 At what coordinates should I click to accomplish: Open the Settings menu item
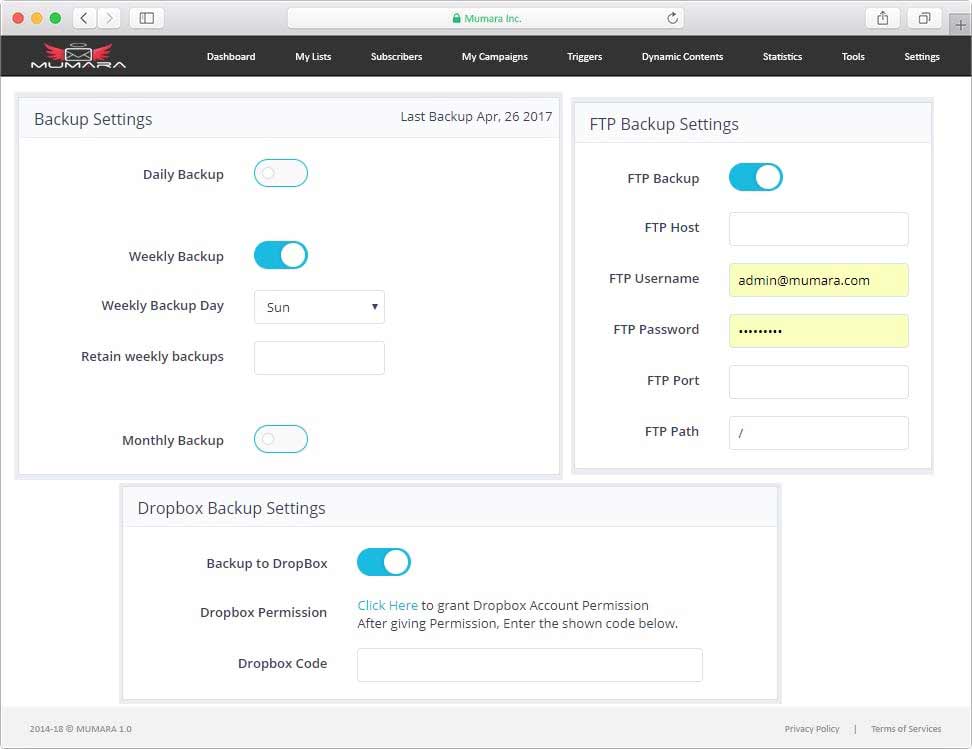tap(921, 57)
